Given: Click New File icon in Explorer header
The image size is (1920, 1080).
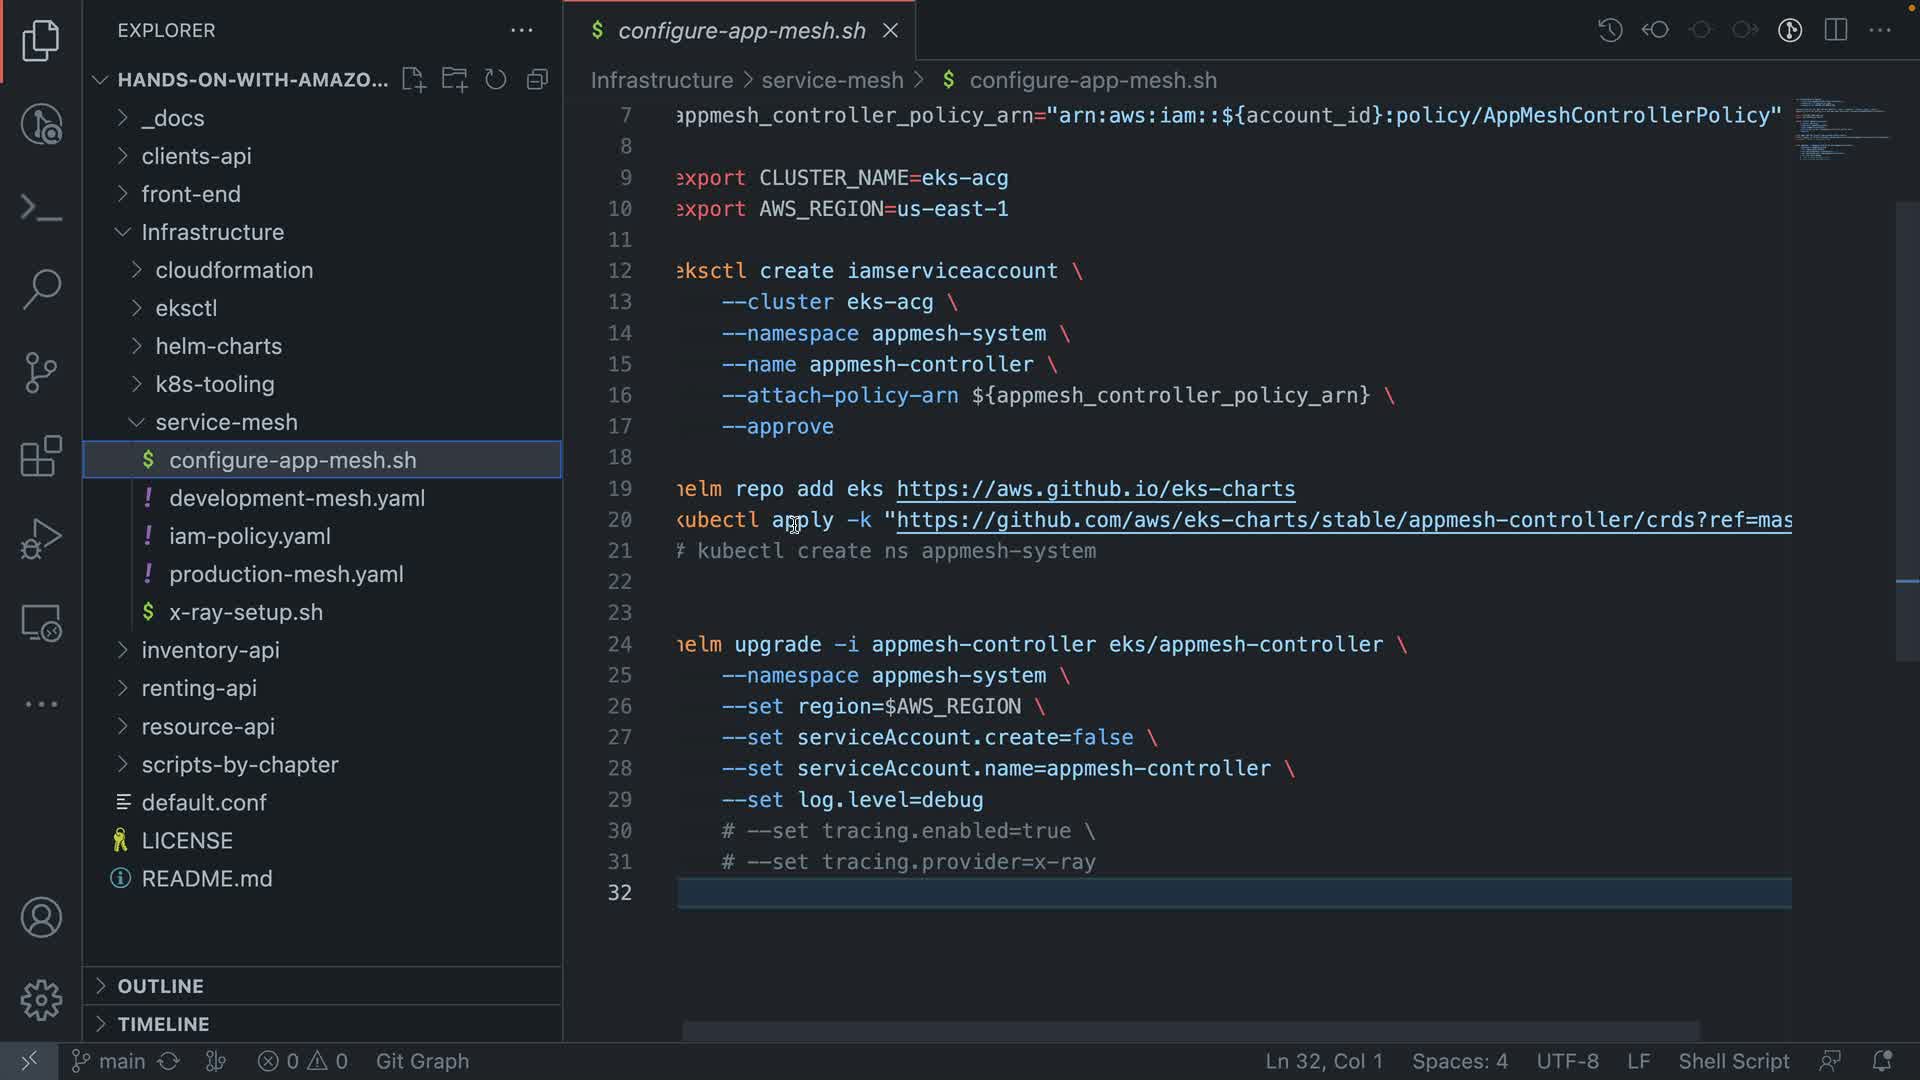Looking at the screenshot, I should click(x=413, y=80).
